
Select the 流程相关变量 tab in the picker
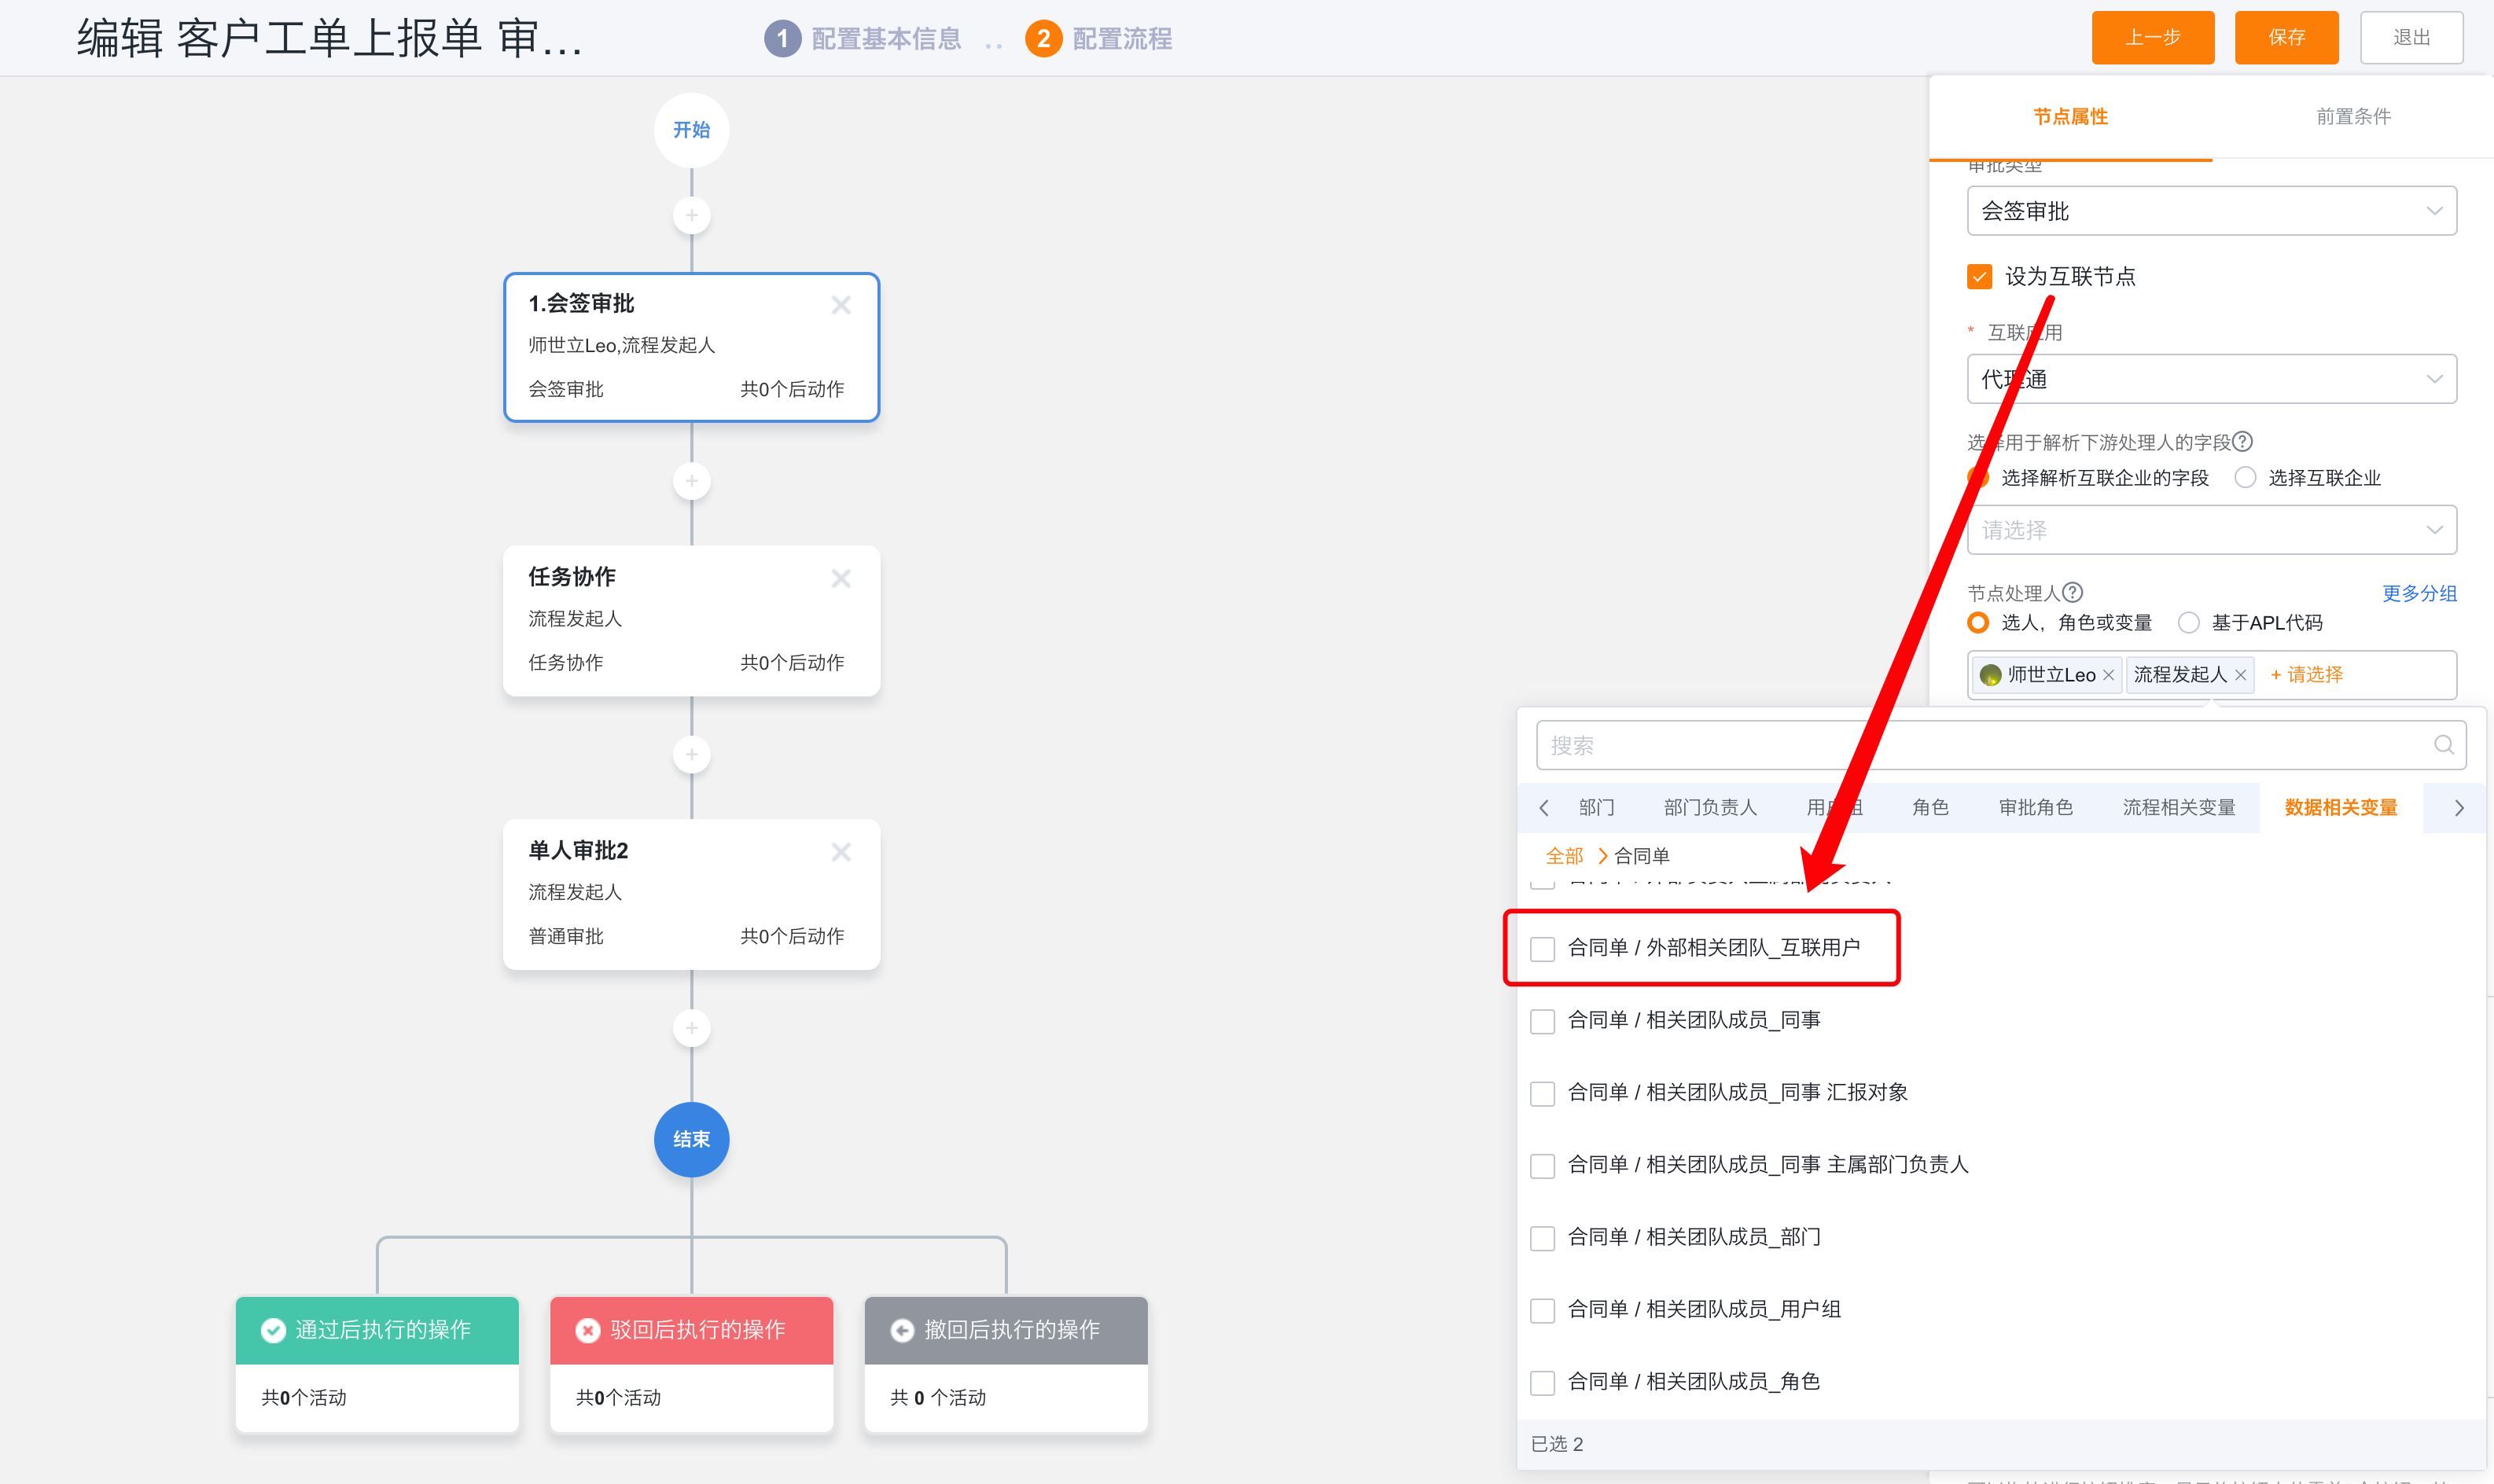coord(2179,807)
